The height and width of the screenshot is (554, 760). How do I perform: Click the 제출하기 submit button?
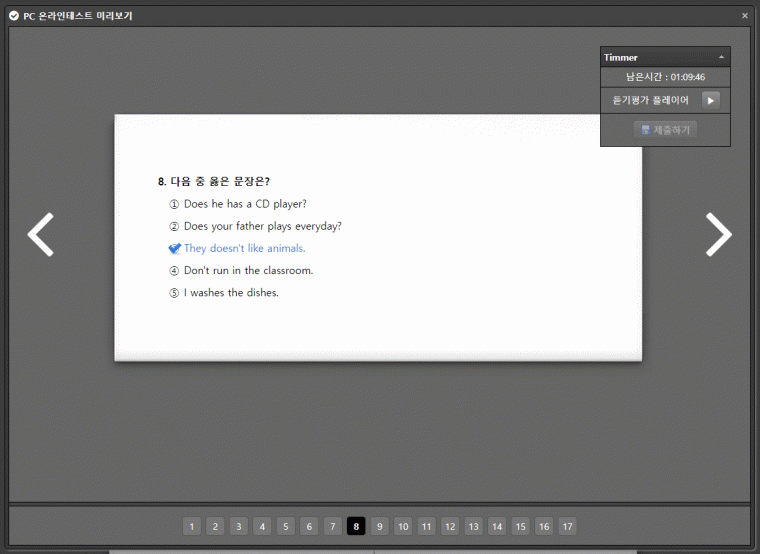[x=665, y=130]
